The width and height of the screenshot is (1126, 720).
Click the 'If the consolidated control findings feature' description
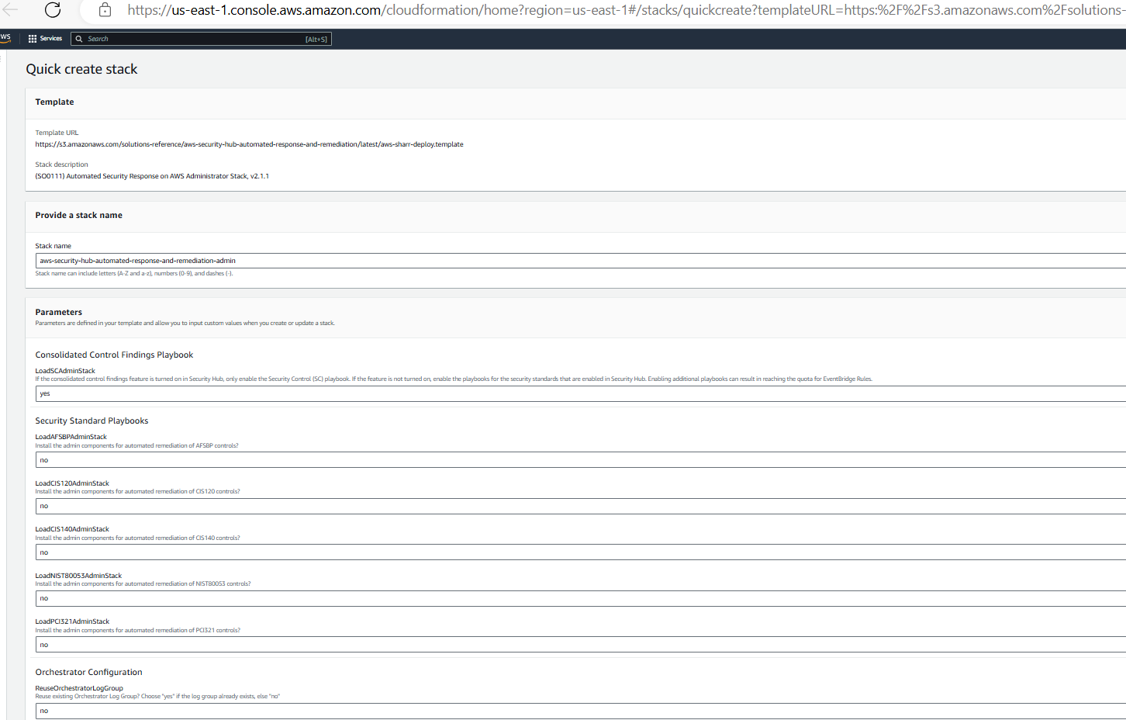pyautogui.click(x=454, y=379)
